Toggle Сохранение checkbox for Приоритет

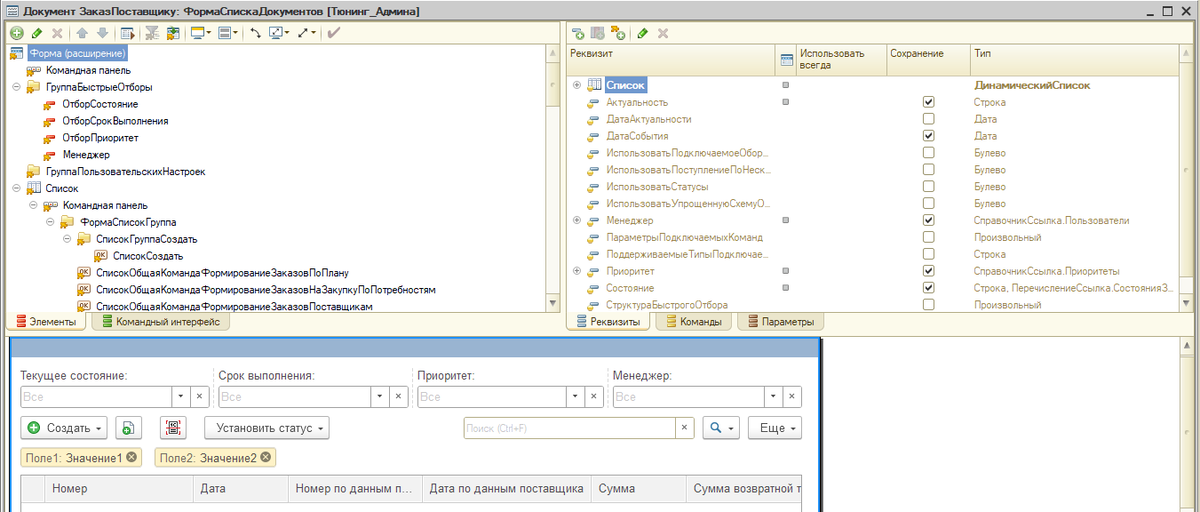point(929,271)
